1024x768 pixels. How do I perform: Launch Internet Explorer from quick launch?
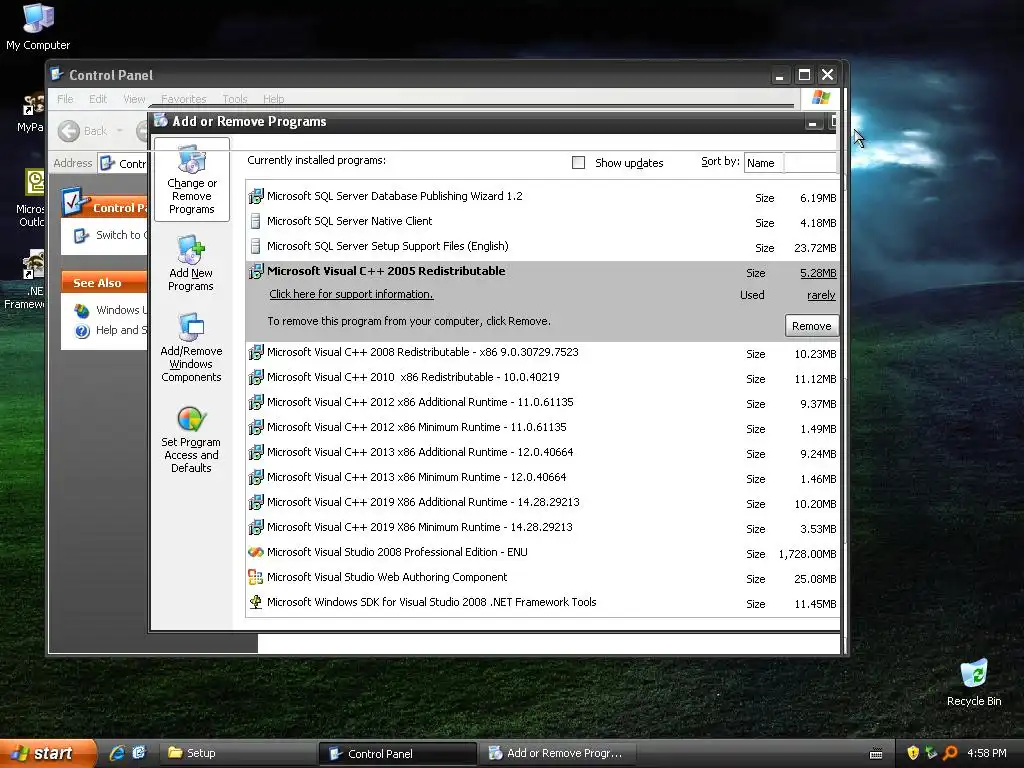point(118,753)
